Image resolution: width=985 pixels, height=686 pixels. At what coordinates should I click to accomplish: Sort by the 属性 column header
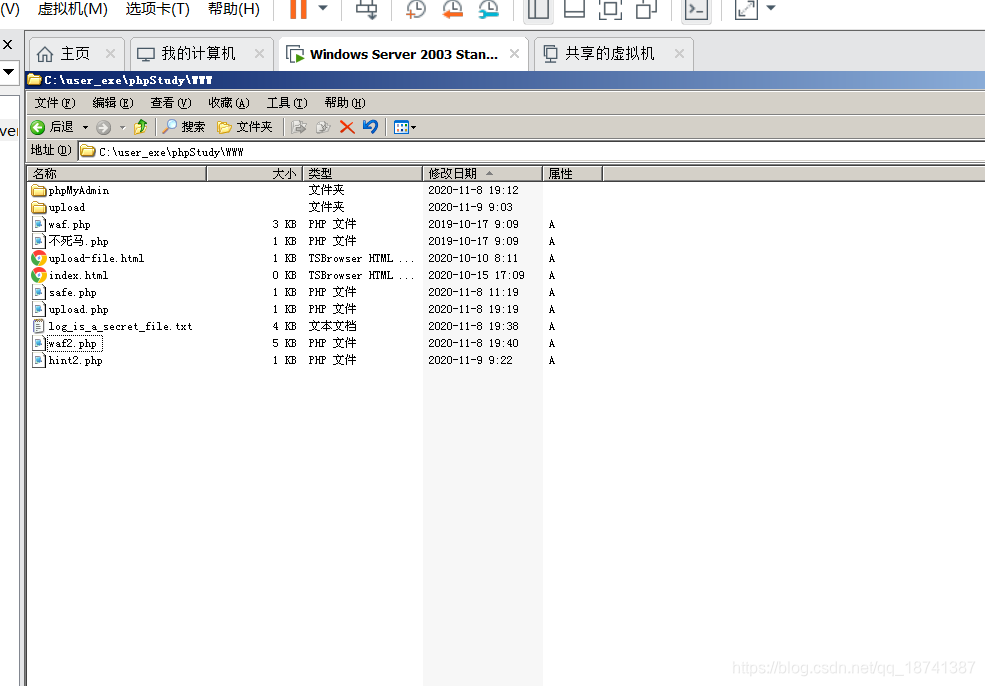[572, 173]
